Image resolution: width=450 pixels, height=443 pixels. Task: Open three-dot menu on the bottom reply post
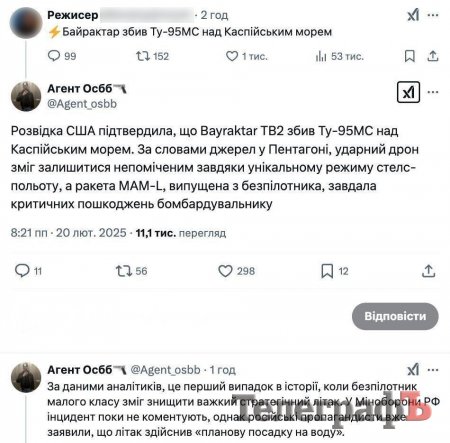pos(433,370)
